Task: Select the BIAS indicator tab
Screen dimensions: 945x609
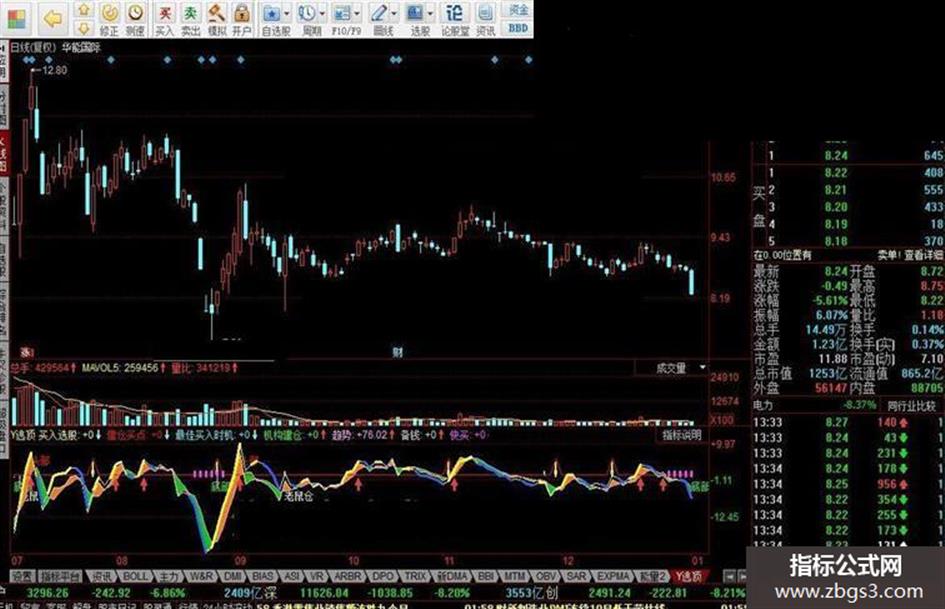Action: (x=262, y=576)
